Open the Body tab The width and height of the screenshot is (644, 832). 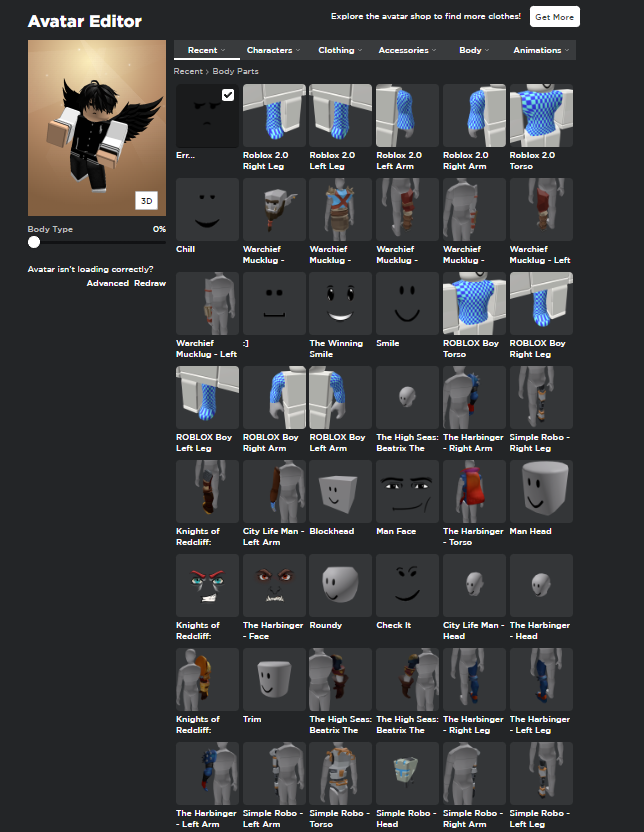click(474, 50)
